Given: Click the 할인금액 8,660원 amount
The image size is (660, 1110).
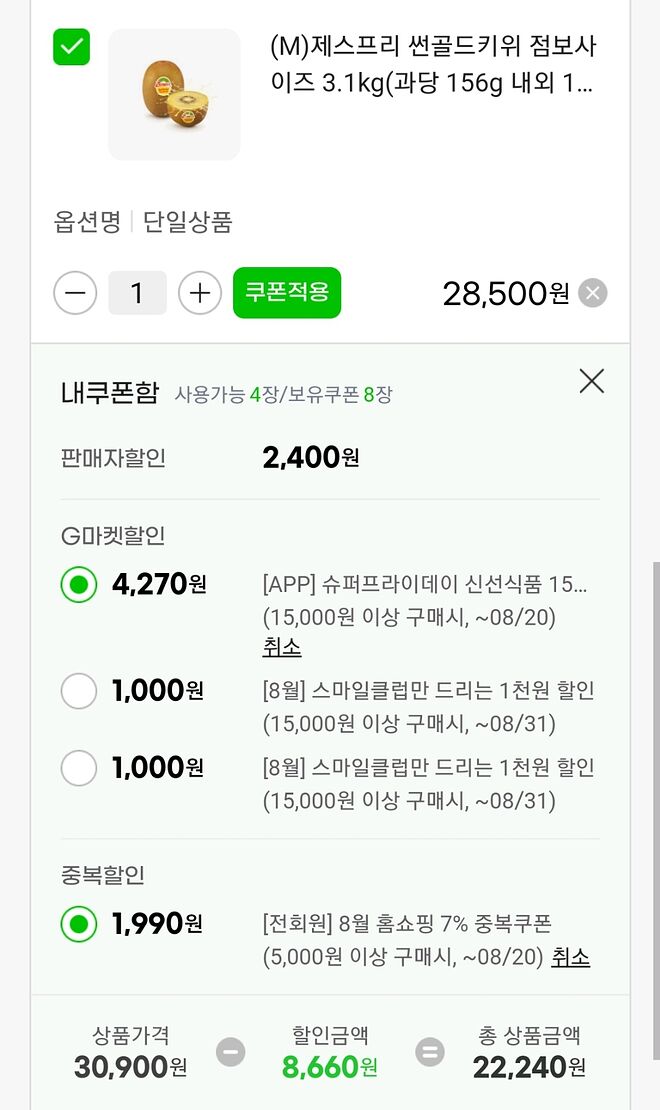Looking at the screenshot, I should (330, 1067).
